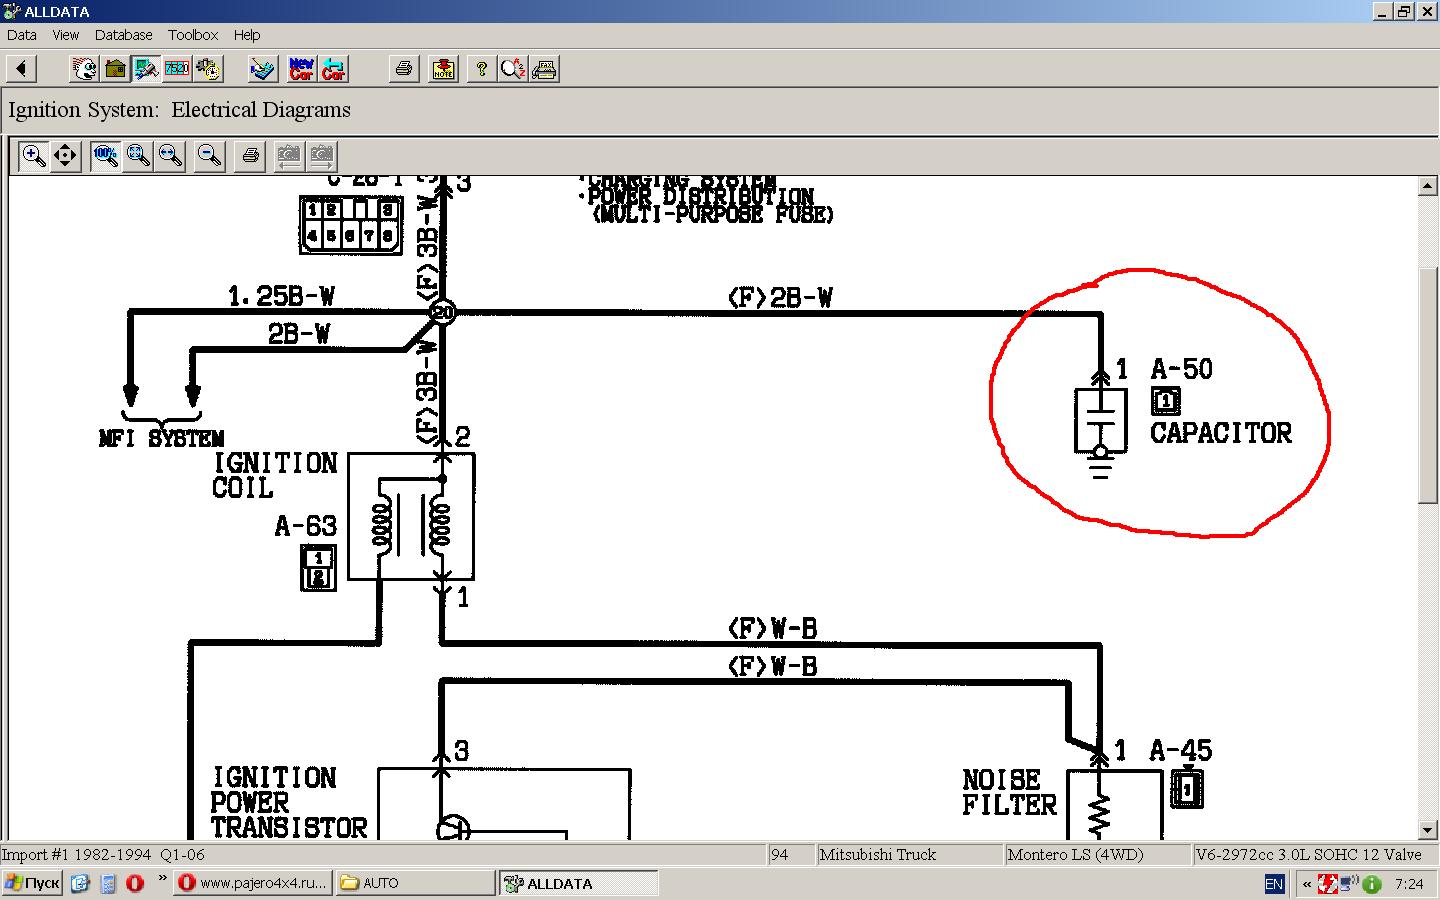This screenshot has height=900, width=1440.
Task: Click the 'A-45' connector label
Action: 1181,751
